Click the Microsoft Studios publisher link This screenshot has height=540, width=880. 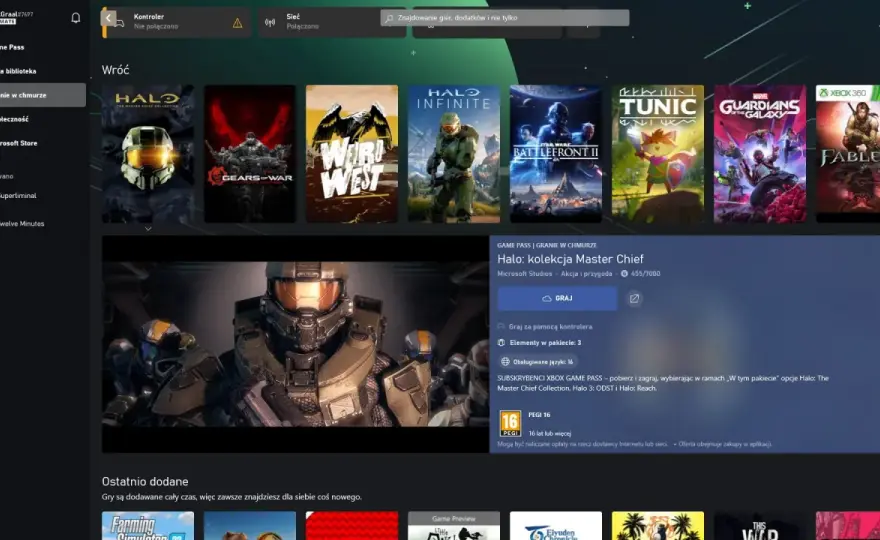pos(524,274)
